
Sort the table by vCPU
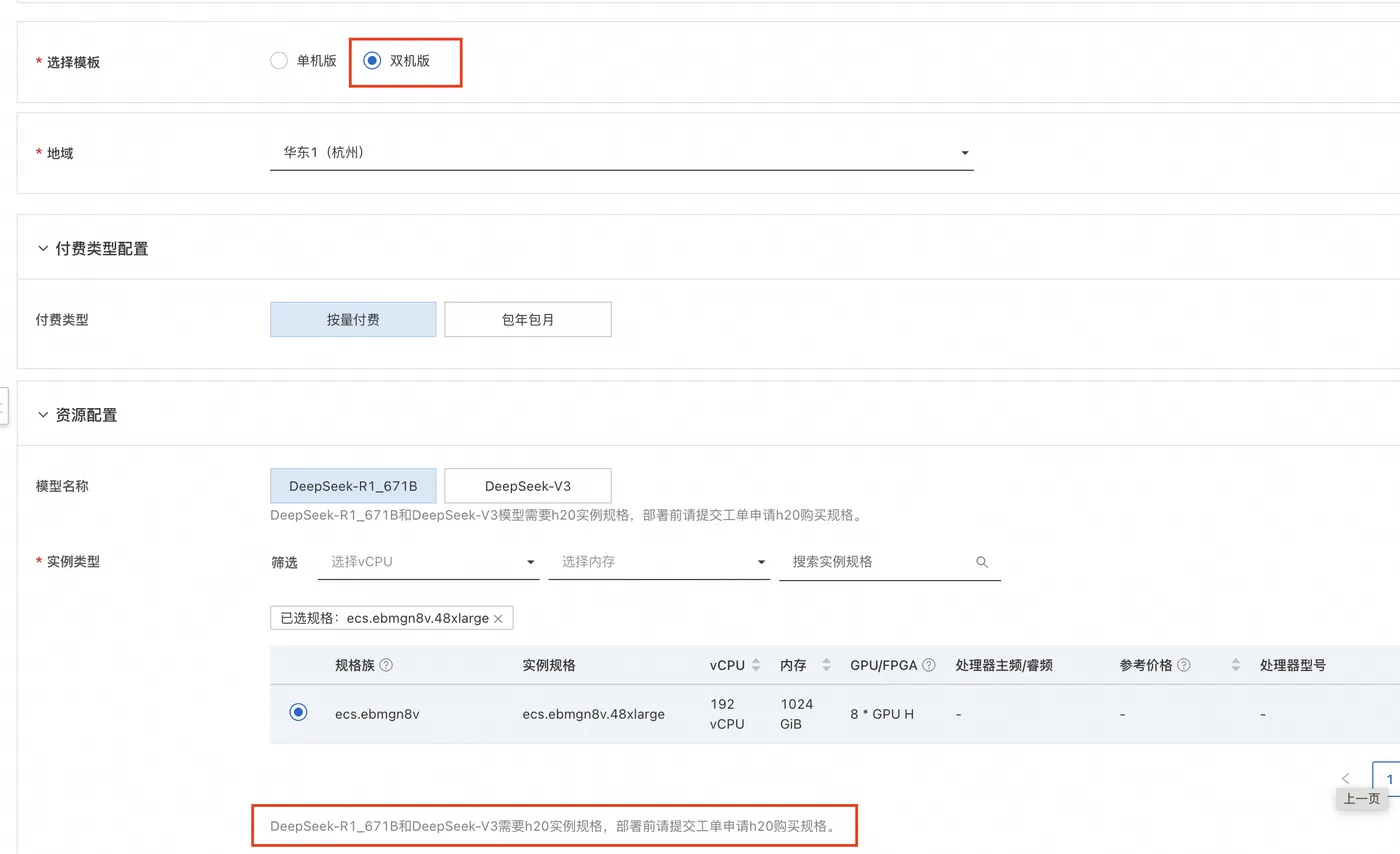[x=756, y=665]
